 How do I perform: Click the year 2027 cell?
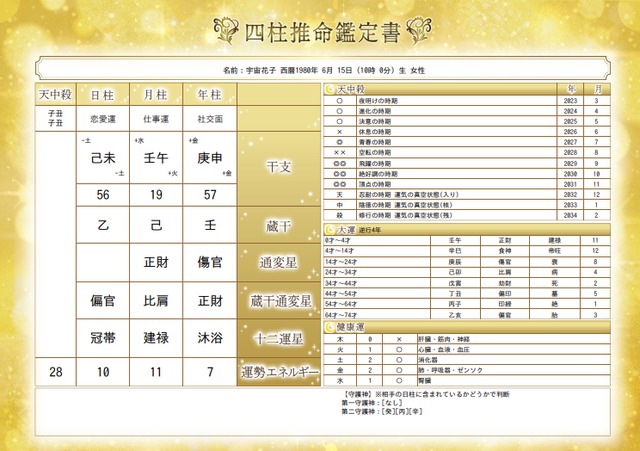point(570,142)
